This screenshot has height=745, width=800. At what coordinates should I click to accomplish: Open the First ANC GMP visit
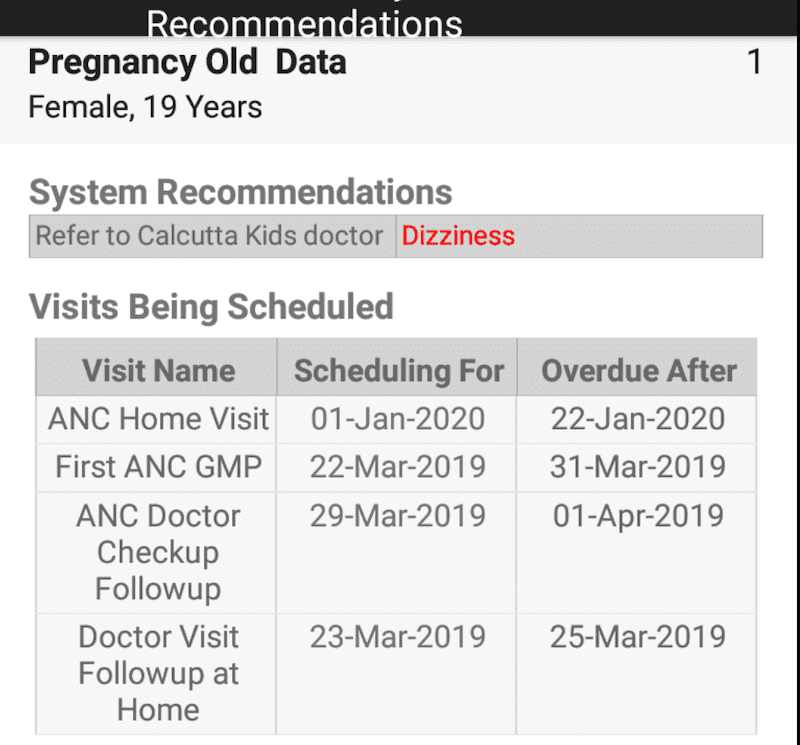pos(158,467)
